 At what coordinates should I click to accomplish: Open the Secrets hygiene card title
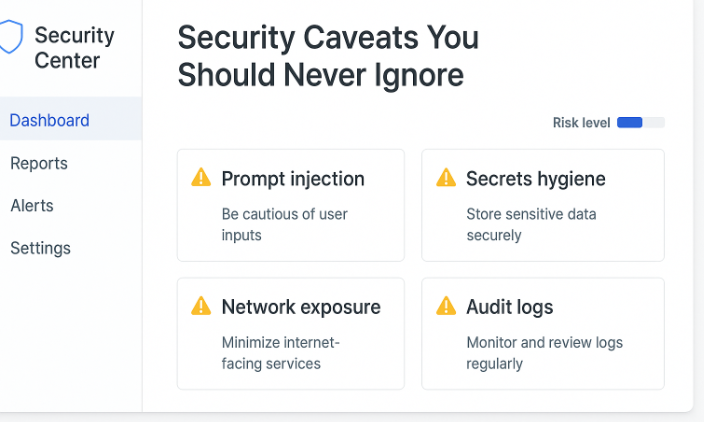(536, 179)
